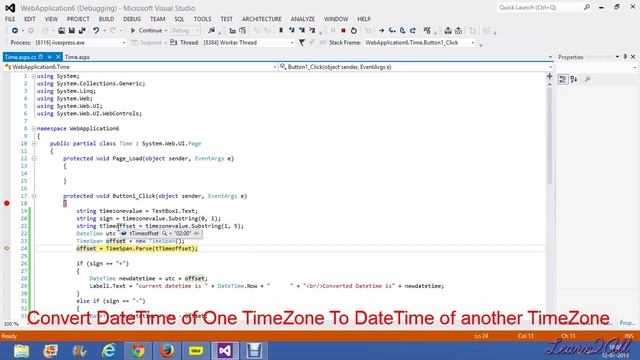
Task: Click the editor vertical scrollbar
Action: tap(549, 135)
